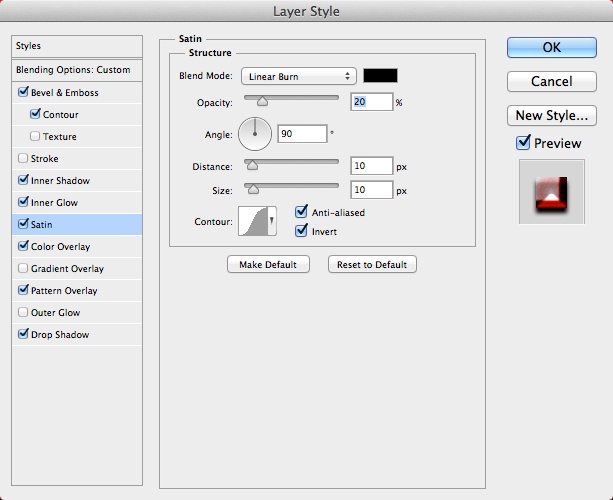This screenshot has width=613, height=500.
Task: Select the Bevel & Emboss label
Action: click(x=65, y=93)
